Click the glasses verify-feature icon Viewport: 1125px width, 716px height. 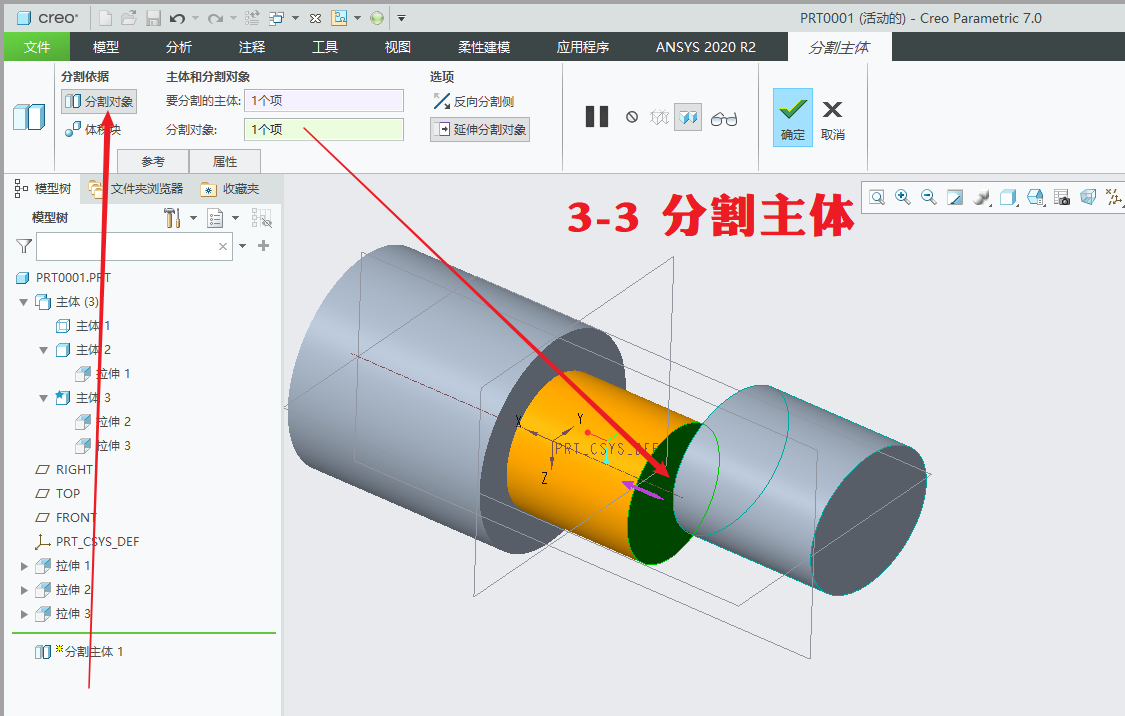click(x=724, y=118)
